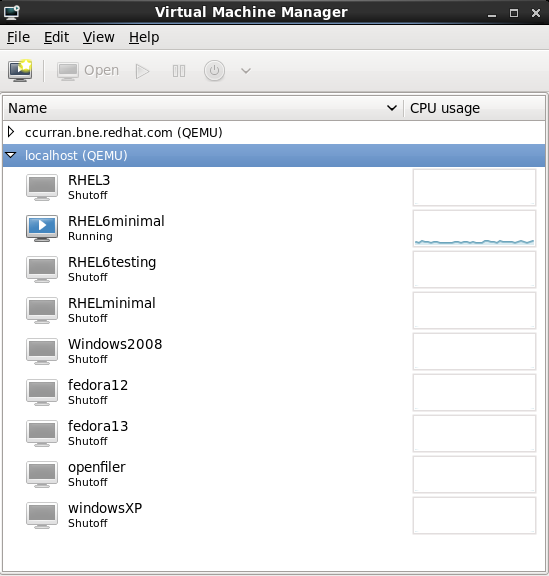Click the openfiler monitor icon
The image size is (549, 576).
42,474
